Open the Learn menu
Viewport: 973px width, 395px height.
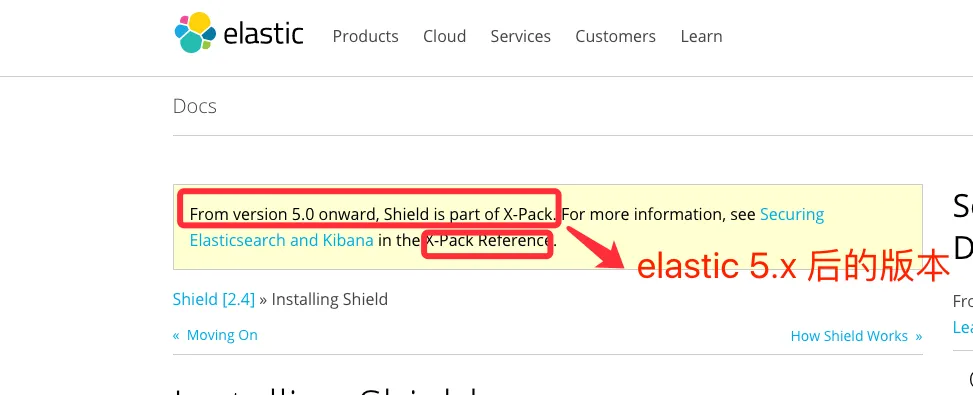pos(701,37)
